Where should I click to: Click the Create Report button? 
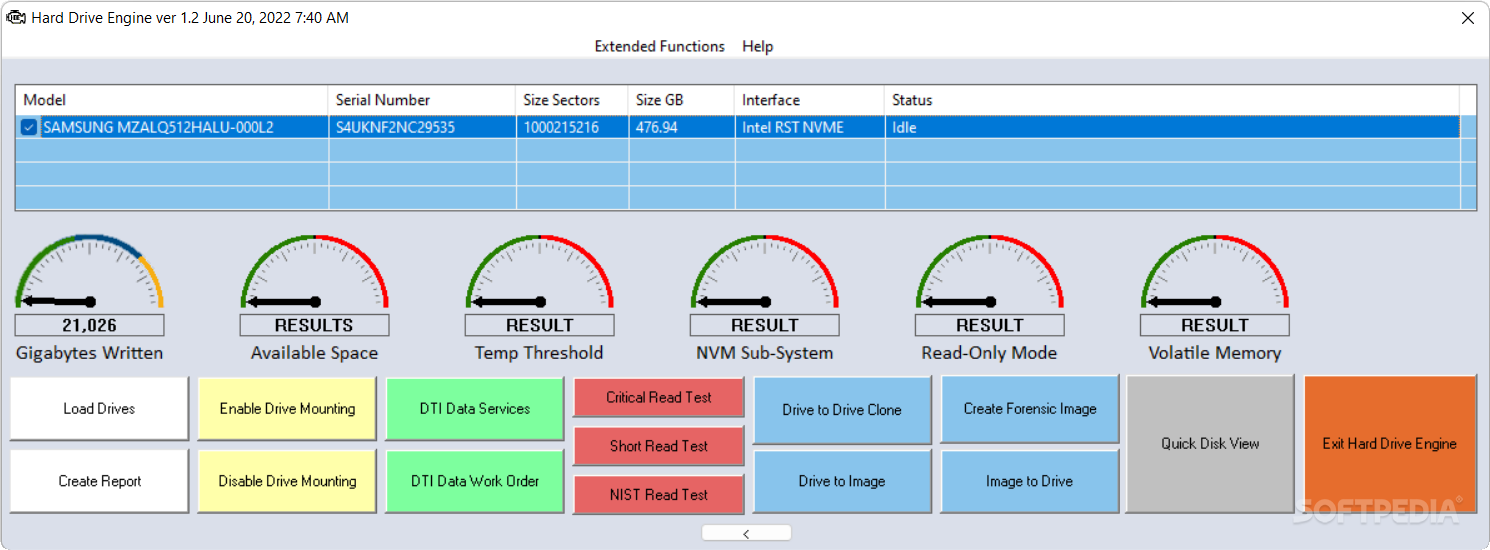99,481
